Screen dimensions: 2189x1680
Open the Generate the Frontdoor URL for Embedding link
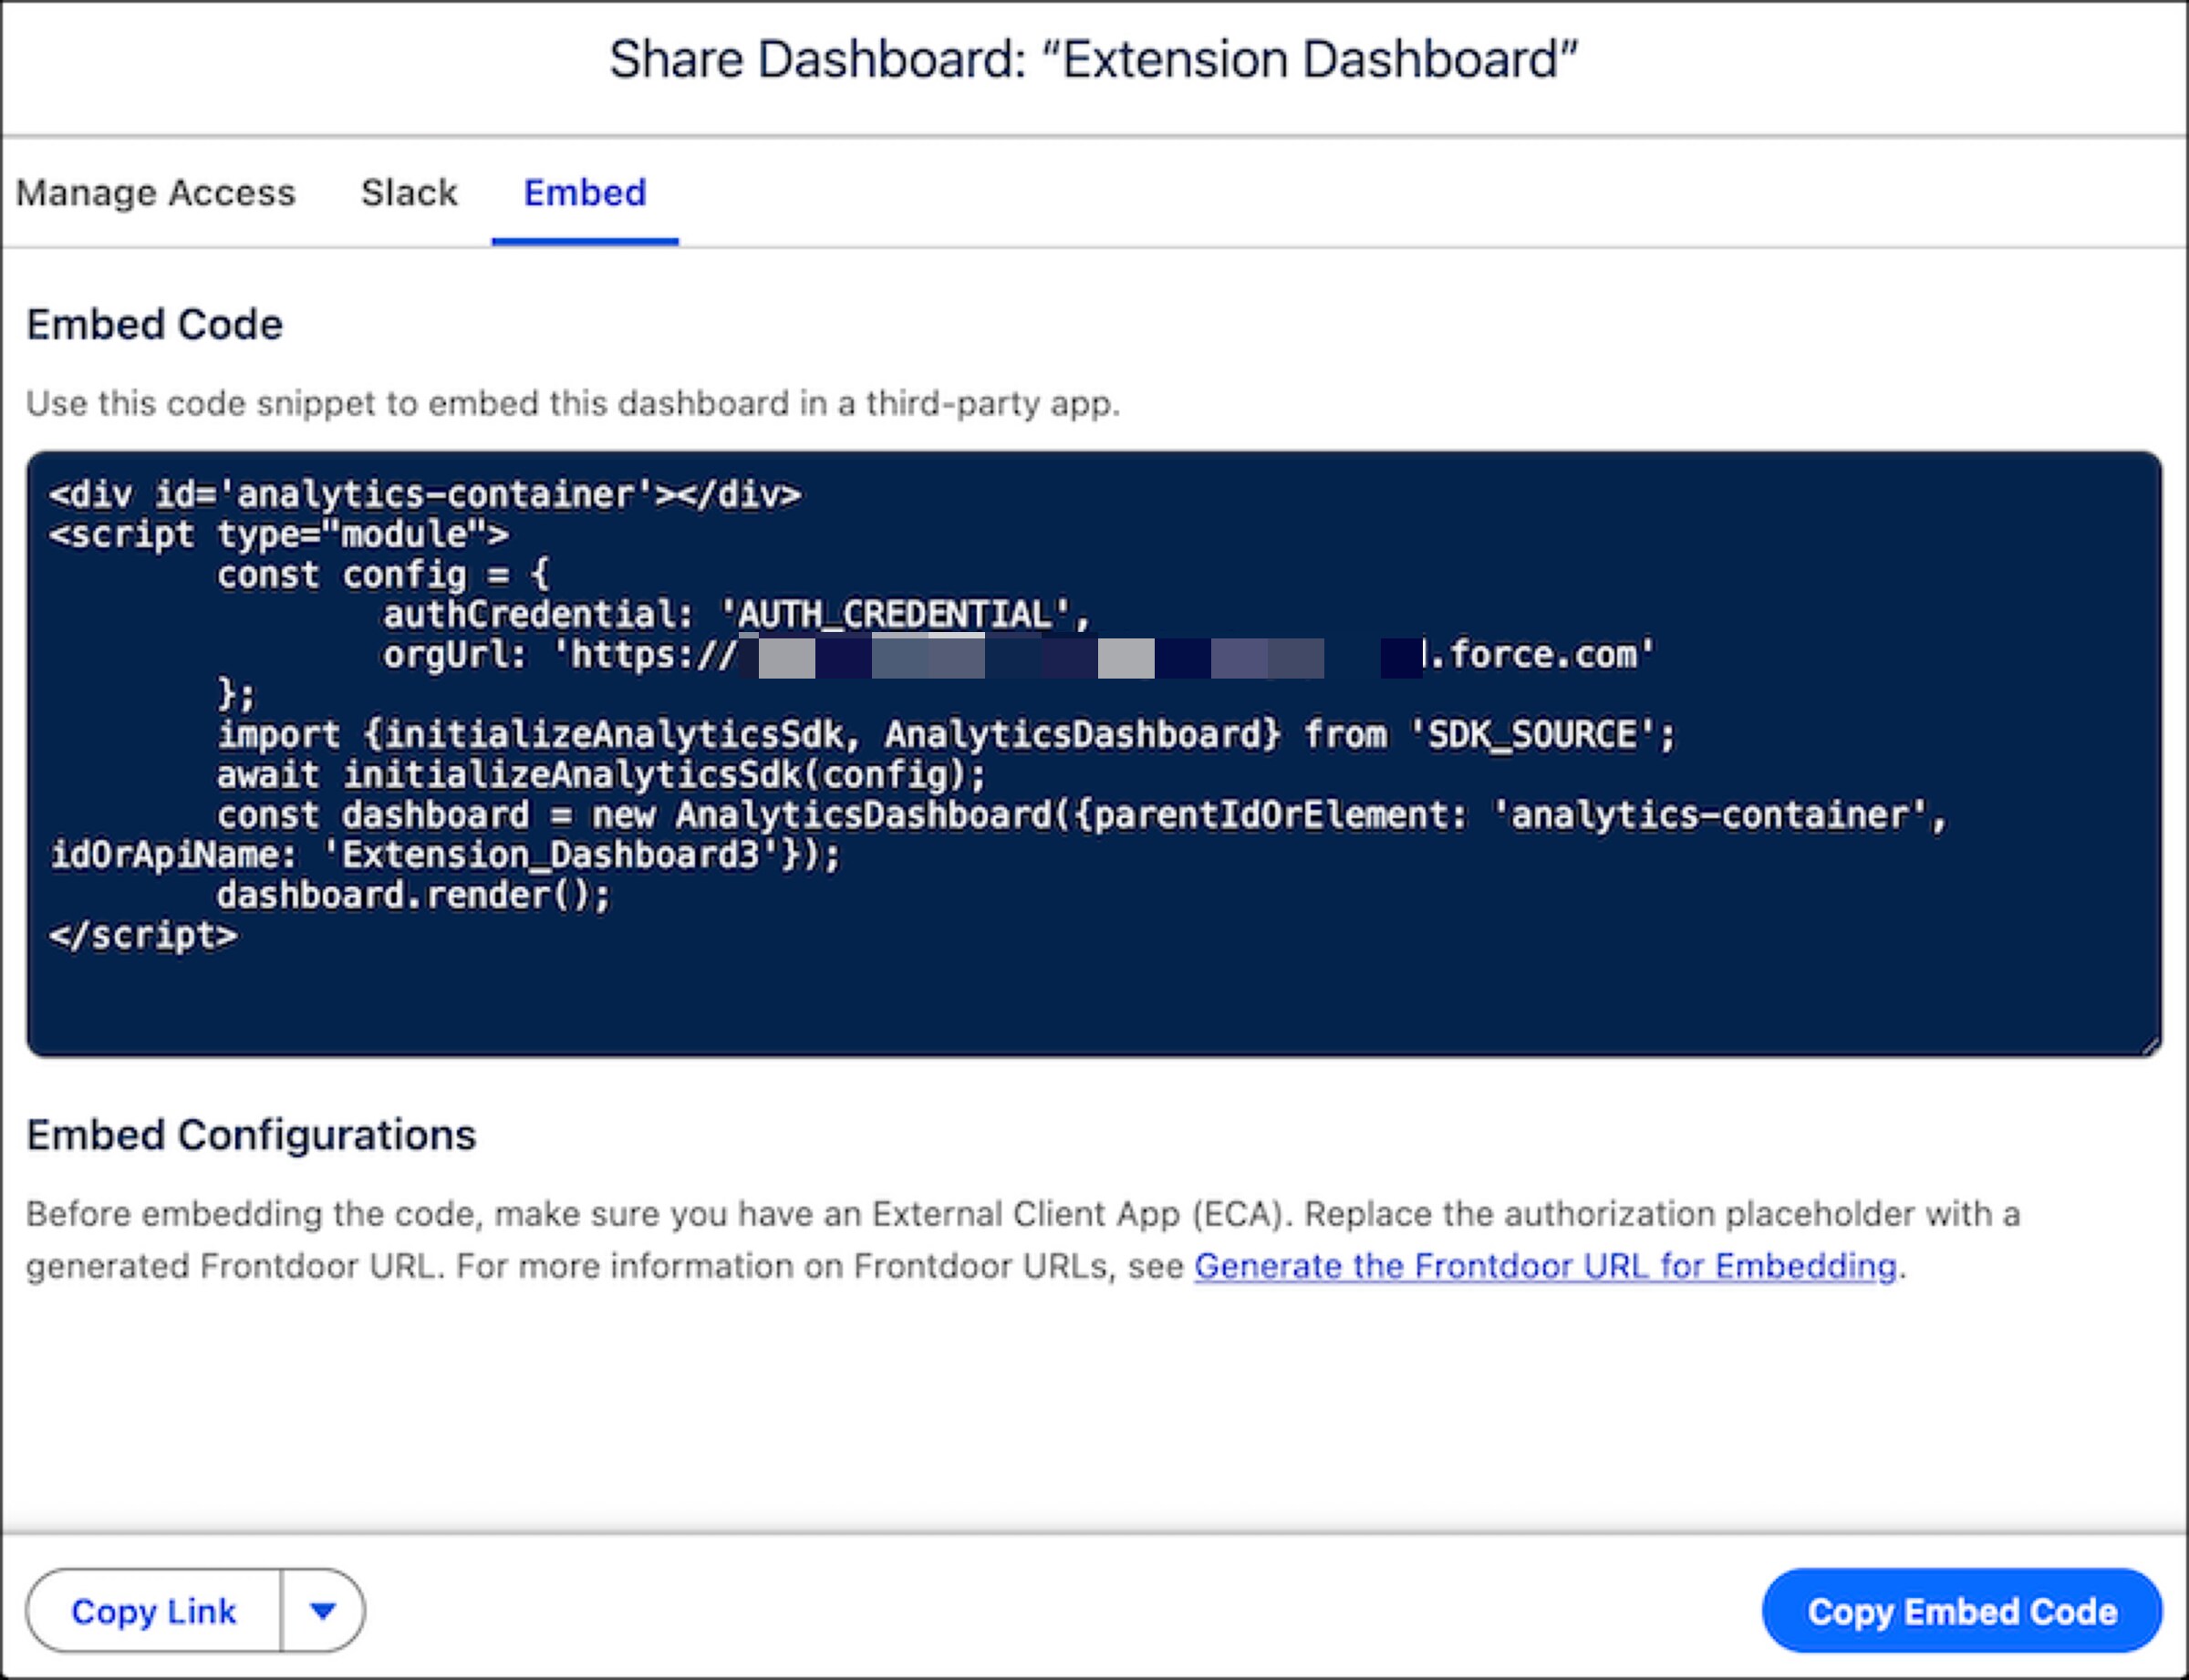pos(1548,1266)
